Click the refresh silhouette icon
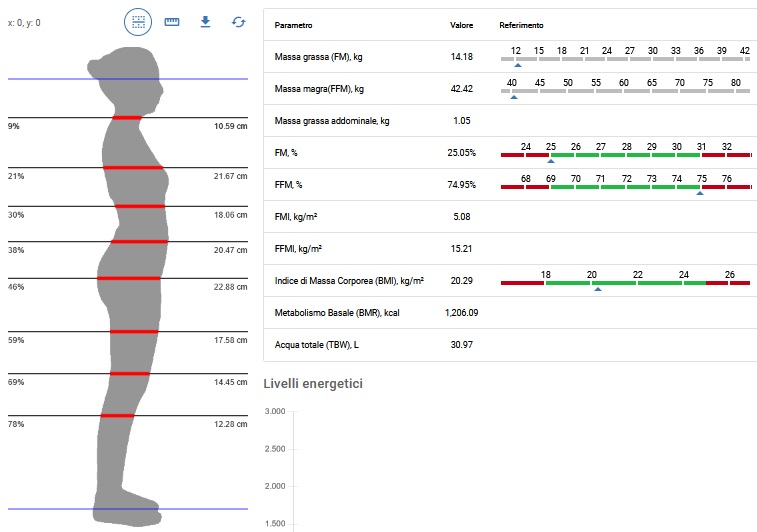Image resolution: width=757 pixels, height=532 pixels. pos(238,21)
